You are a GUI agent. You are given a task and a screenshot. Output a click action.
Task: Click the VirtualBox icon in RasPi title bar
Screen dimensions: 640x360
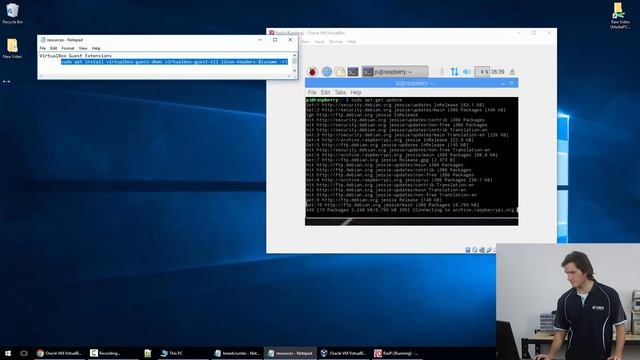pyautogui.click(x=271, y=33)
